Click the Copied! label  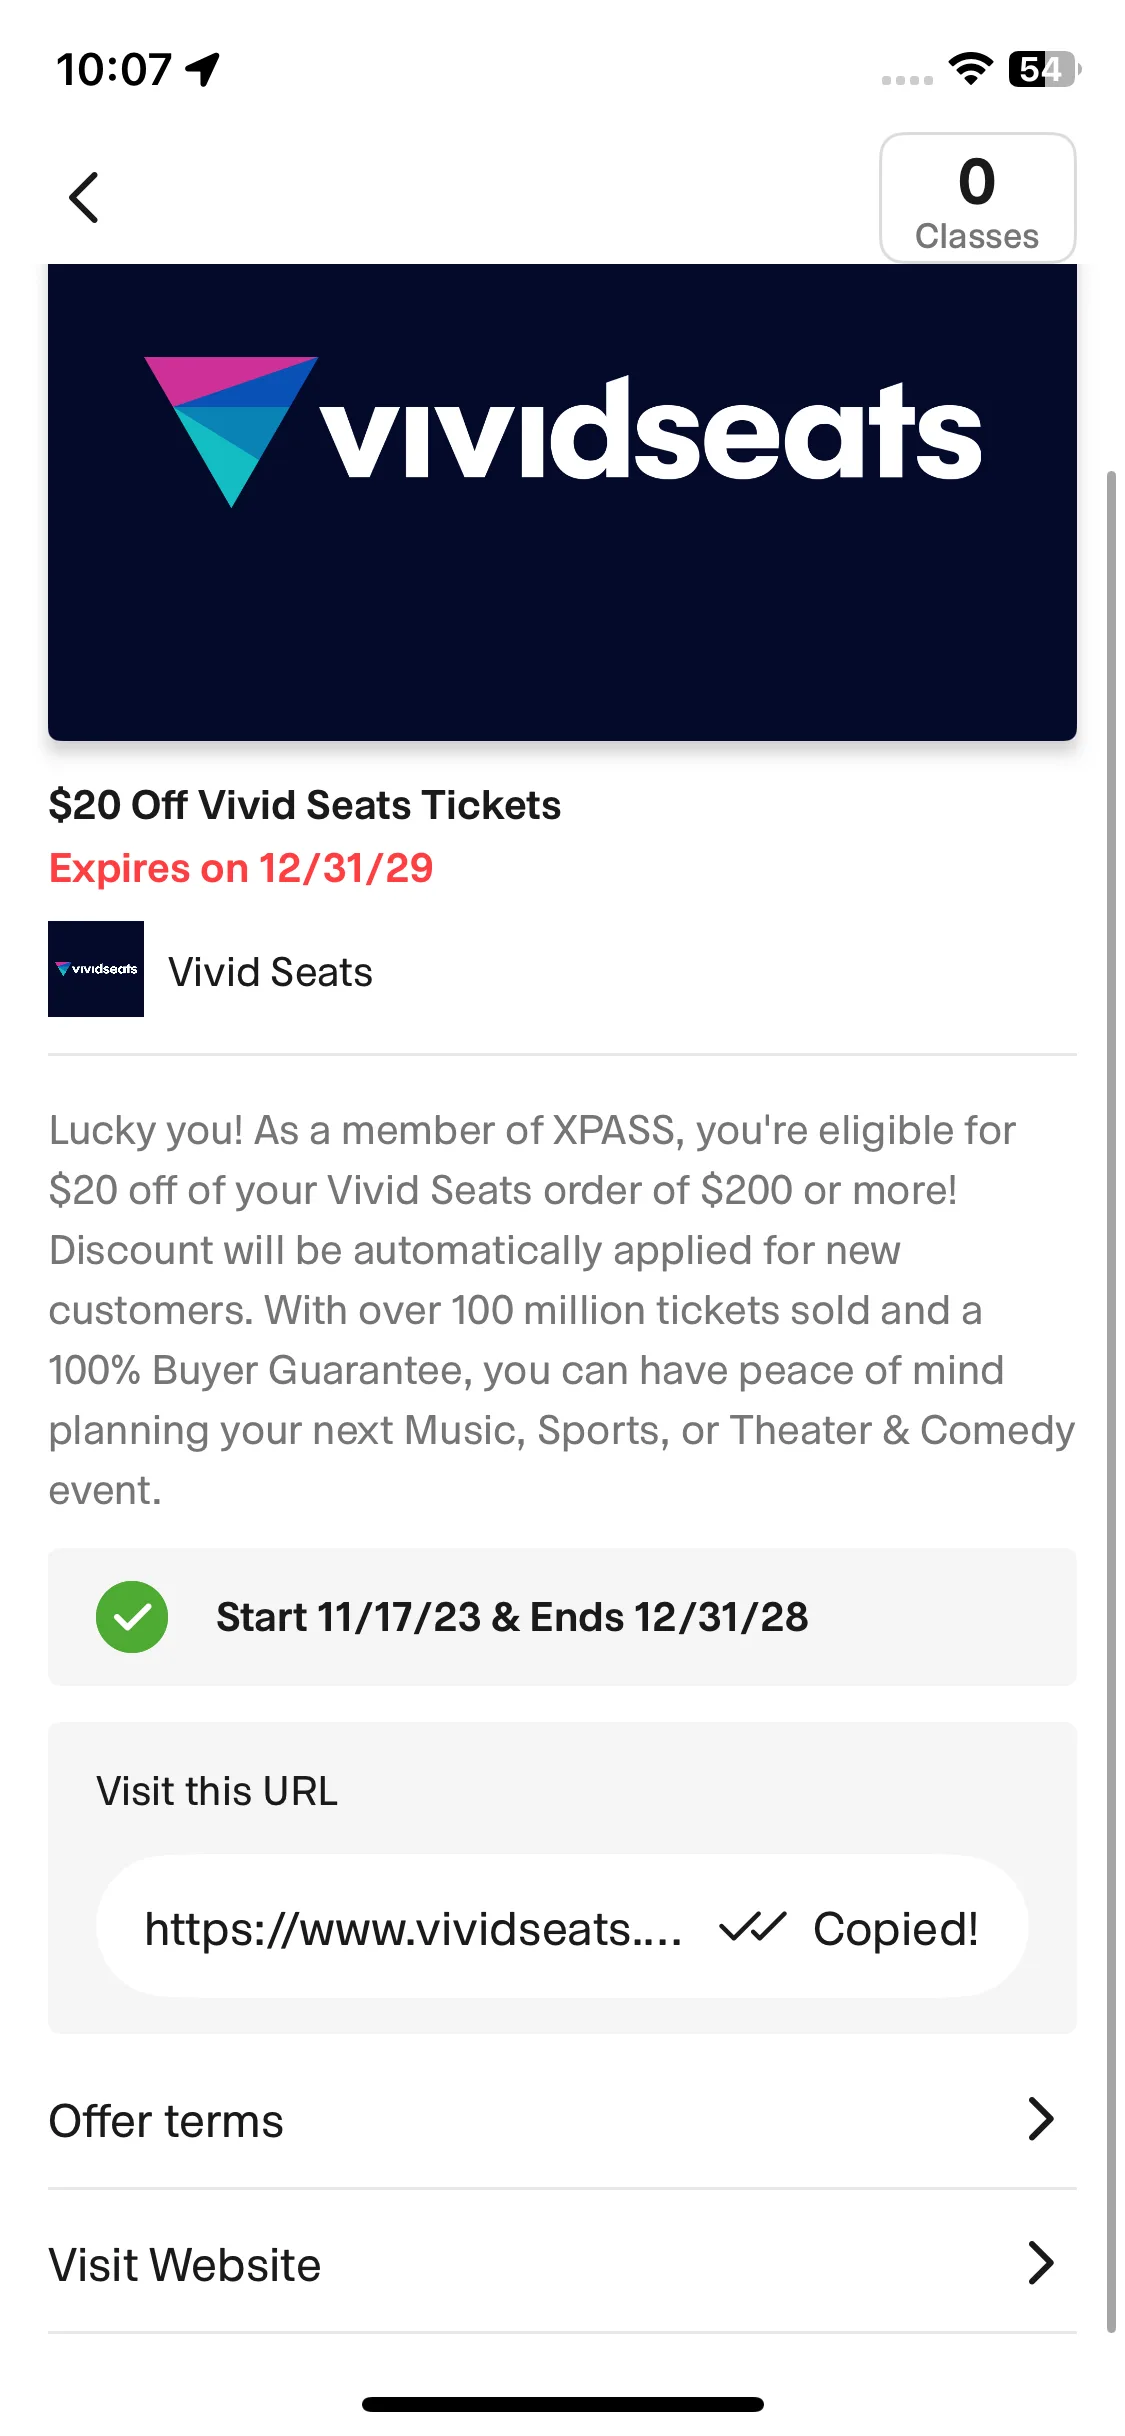click(x=895, y=1929)
